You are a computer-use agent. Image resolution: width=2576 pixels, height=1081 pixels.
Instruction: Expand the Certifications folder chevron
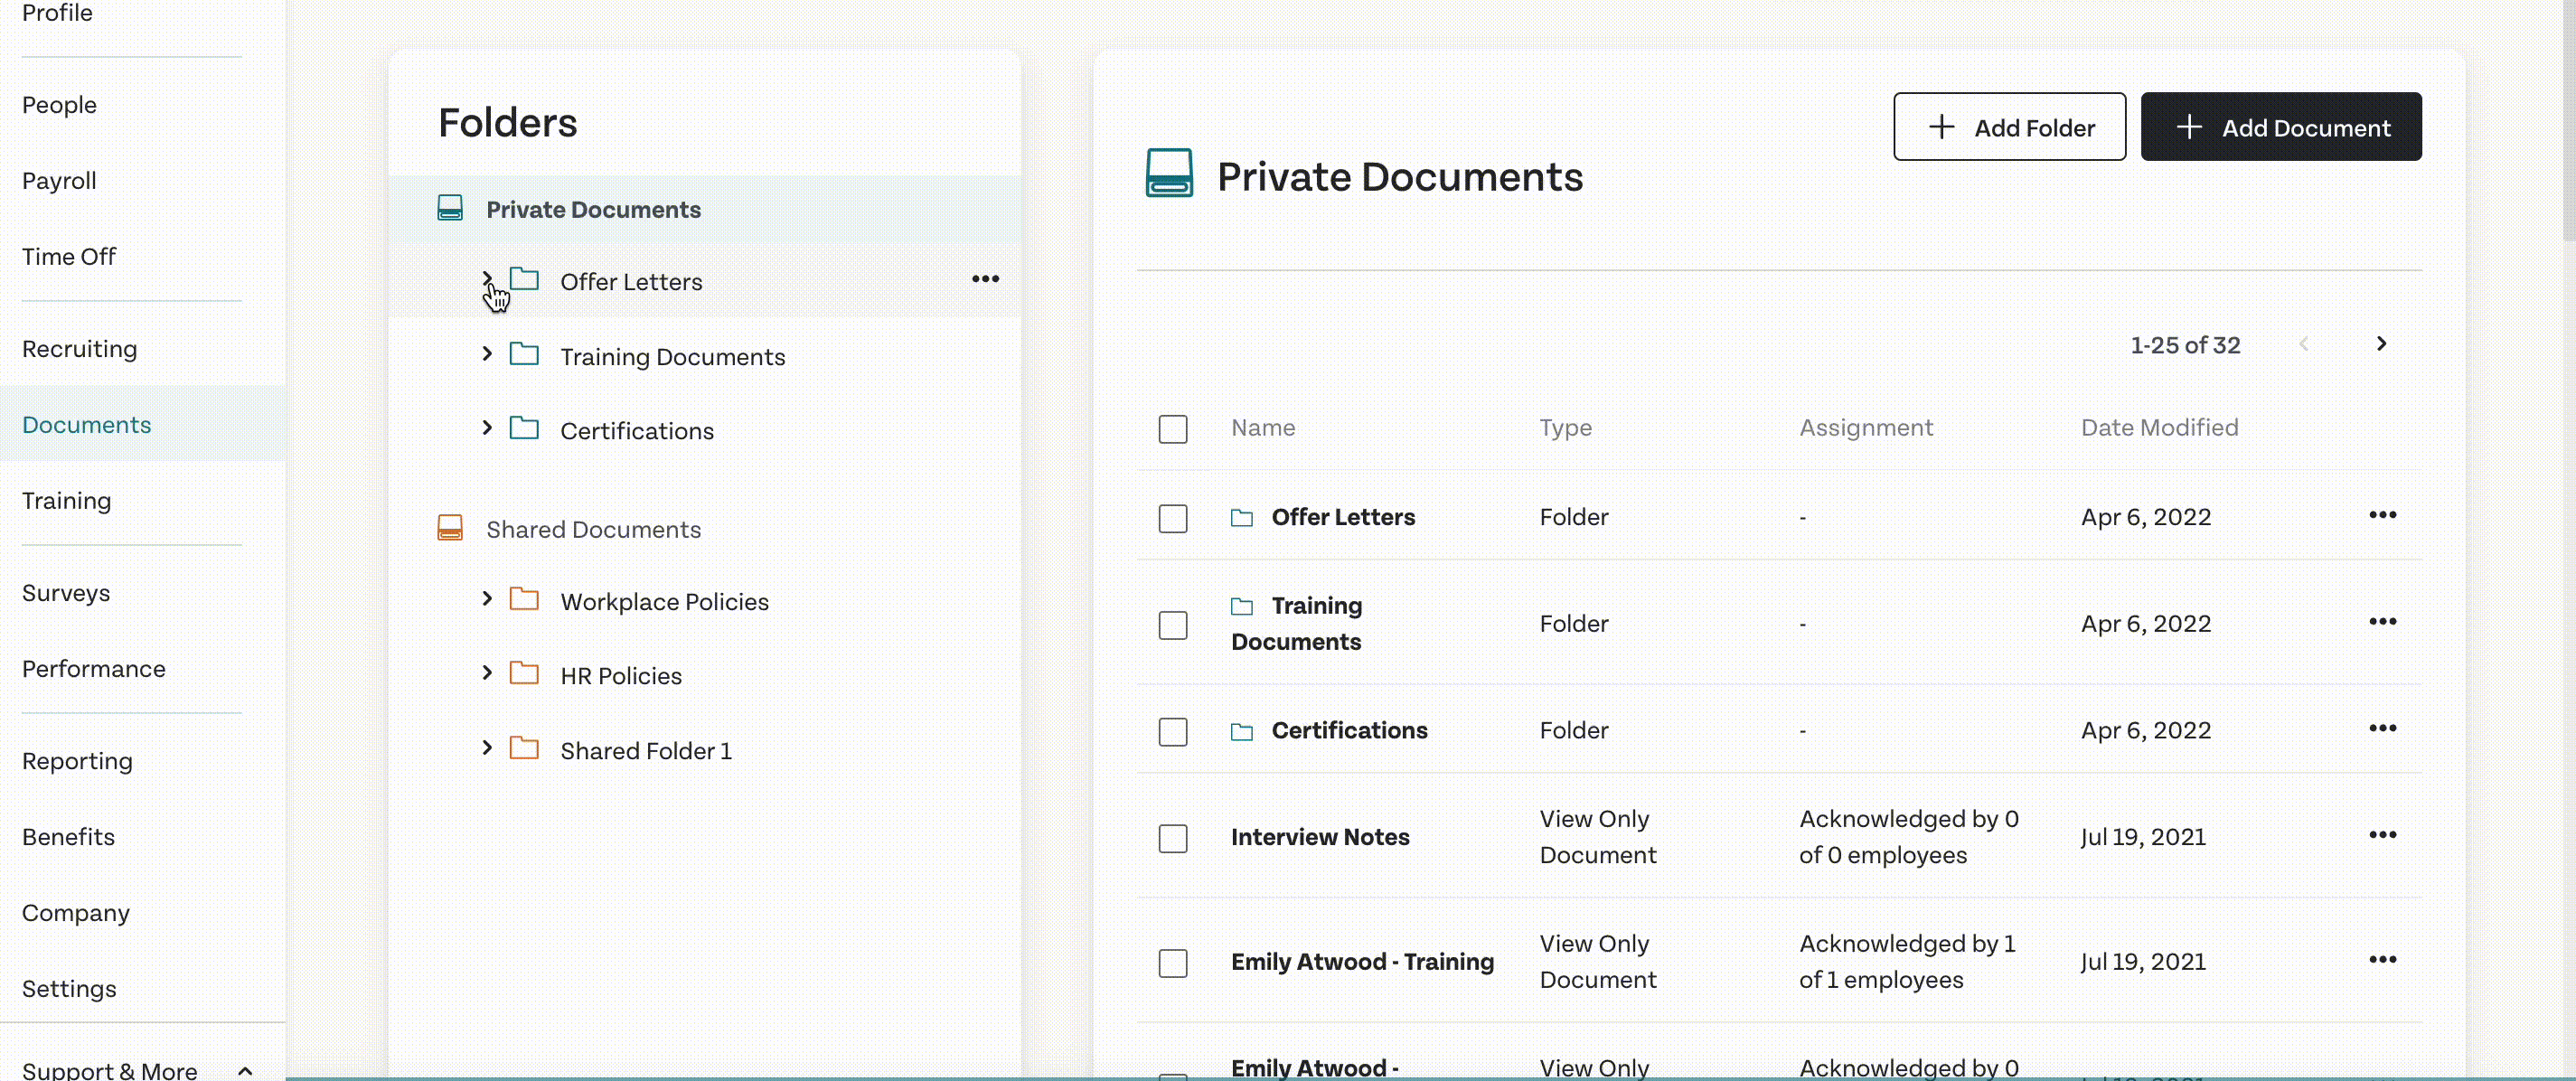pyautogui.click(x=487, y=428)
